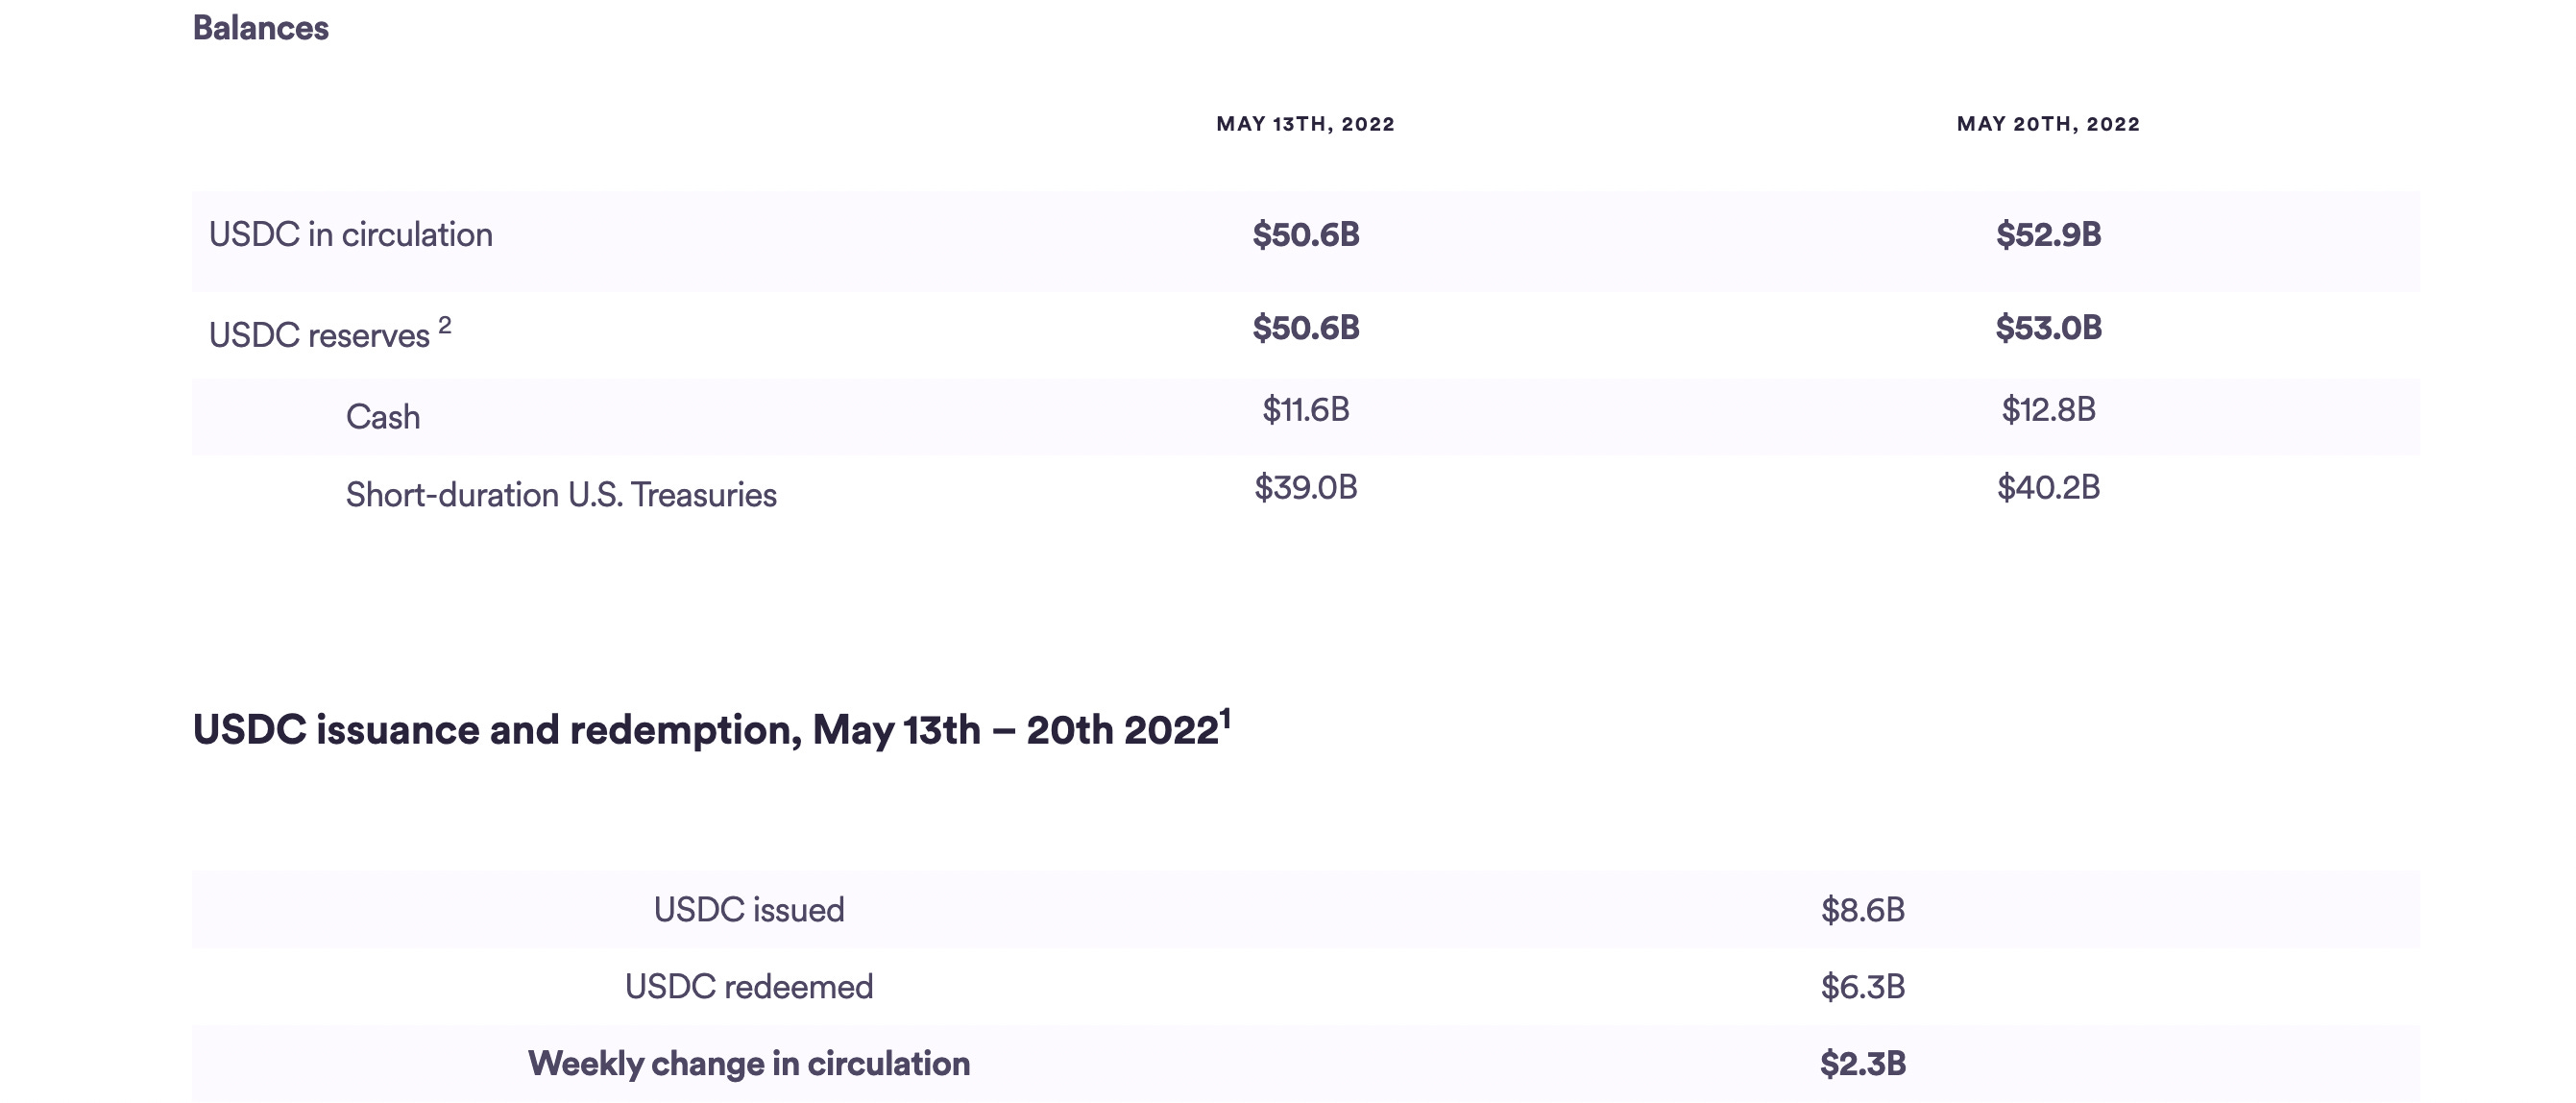2576x1103 pixels.
Task: Select the $40.2B Treasuries value
Action: (x=2048, y=488)
